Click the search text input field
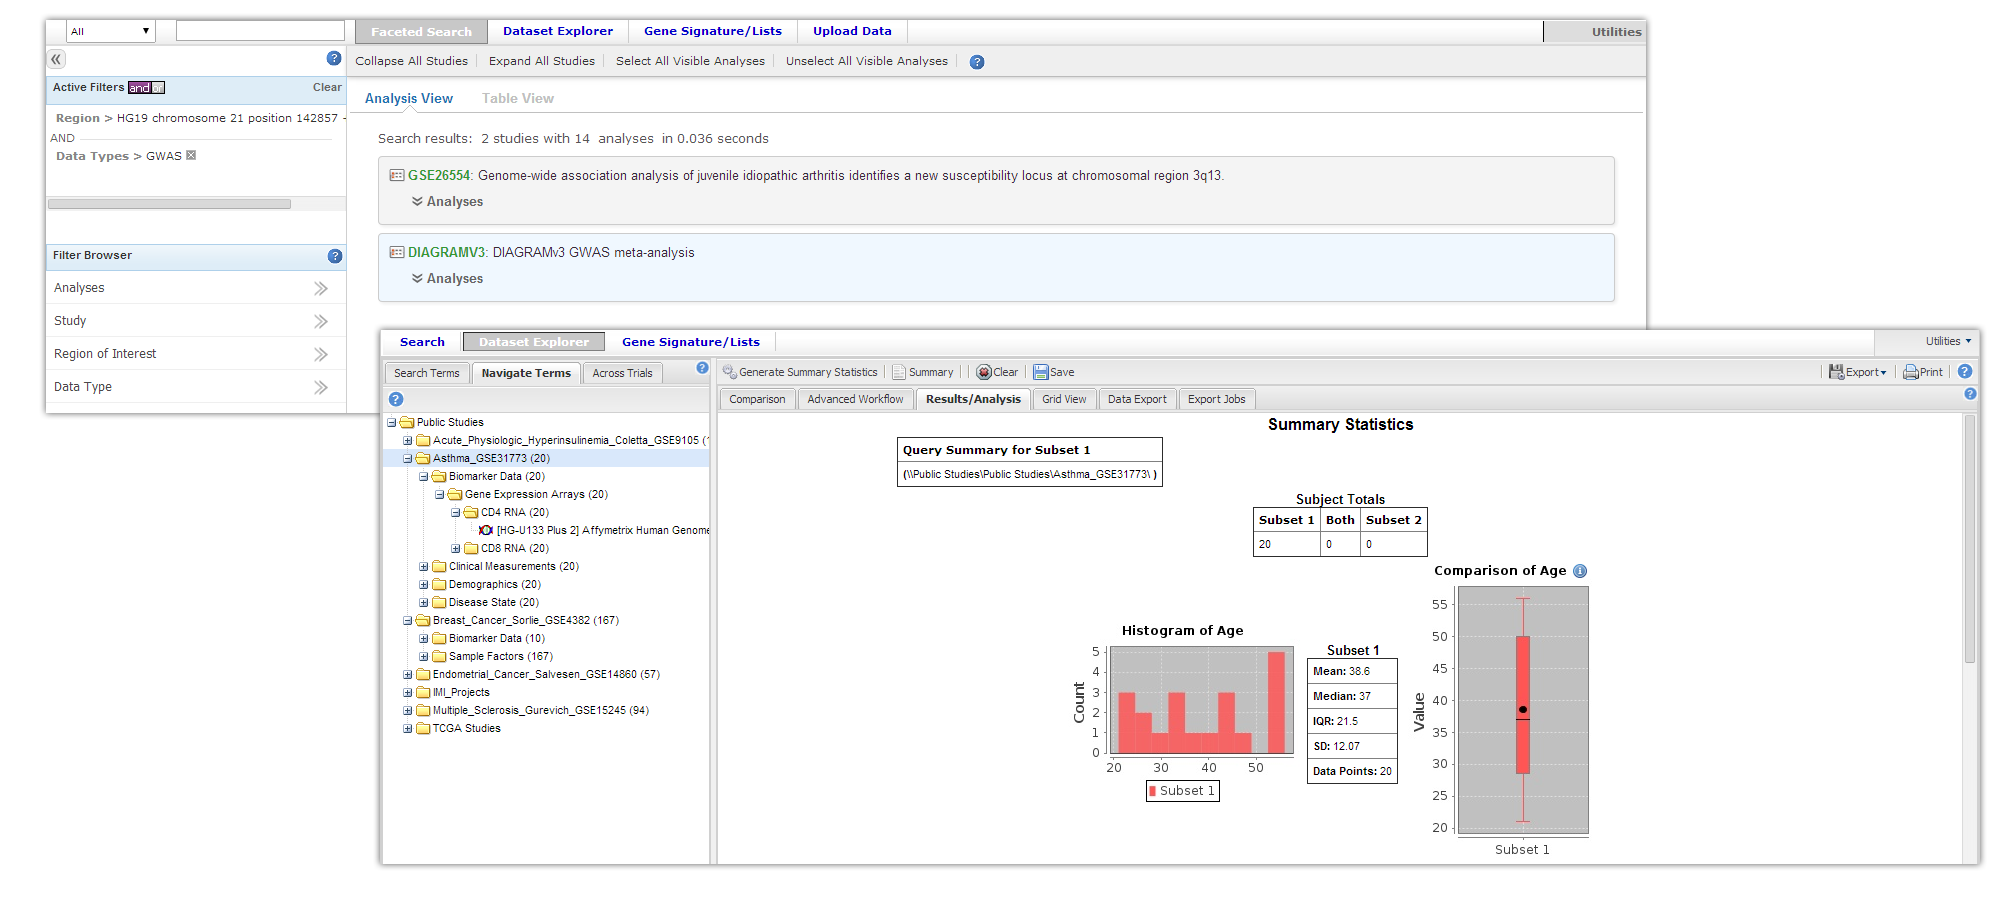 pos(260,31)
